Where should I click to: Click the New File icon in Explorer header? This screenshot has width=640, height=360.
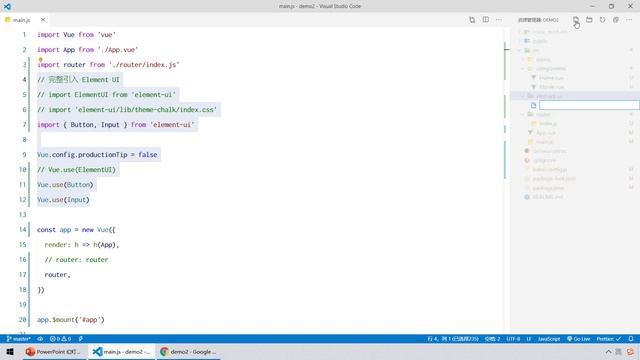tap(576, 20)
